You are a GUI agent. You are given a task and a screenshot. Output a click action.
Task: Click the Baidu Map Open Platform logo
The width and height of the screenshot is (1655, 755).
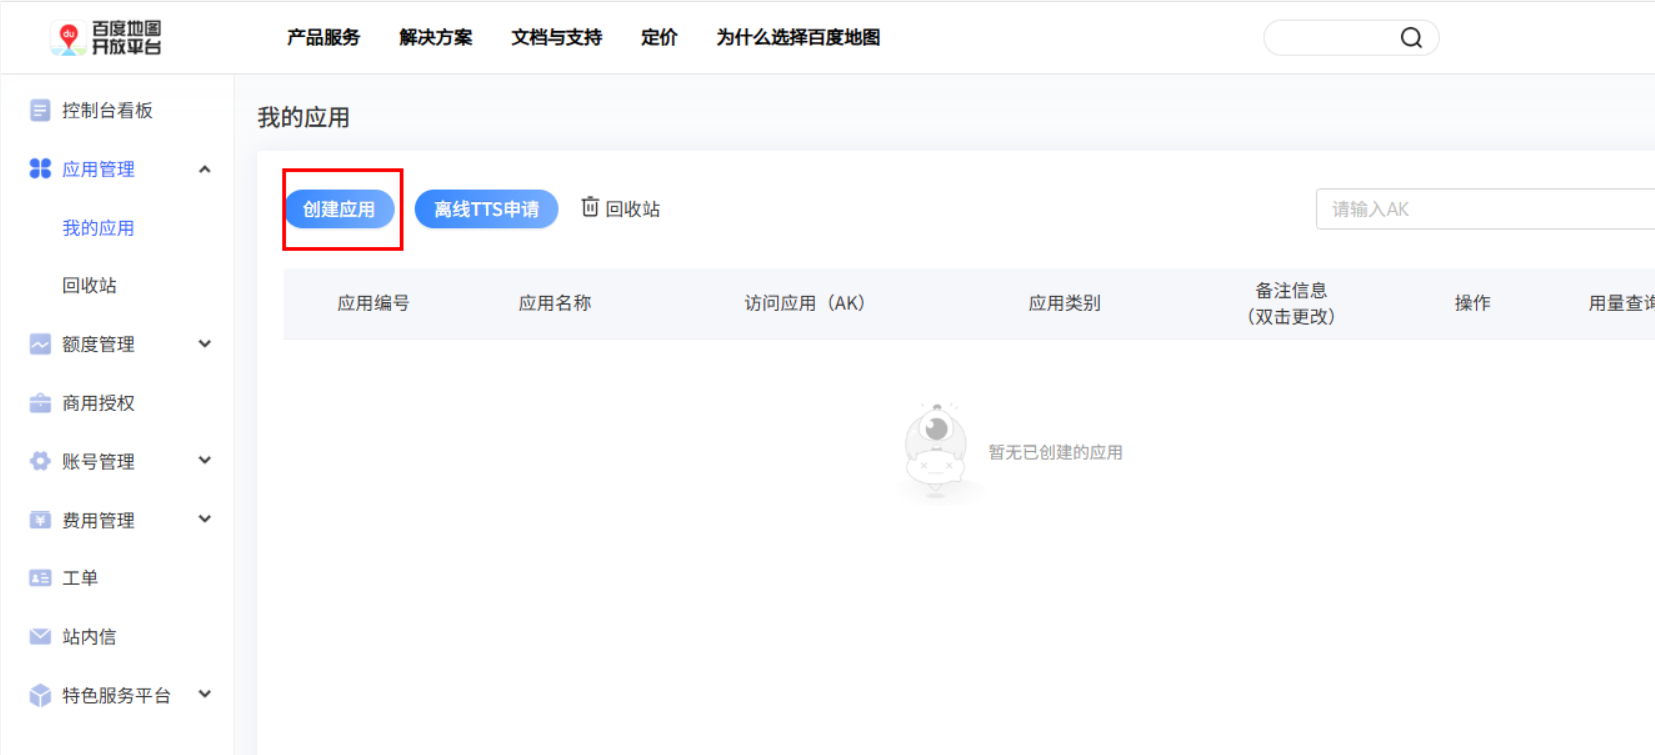pos(106,38)
